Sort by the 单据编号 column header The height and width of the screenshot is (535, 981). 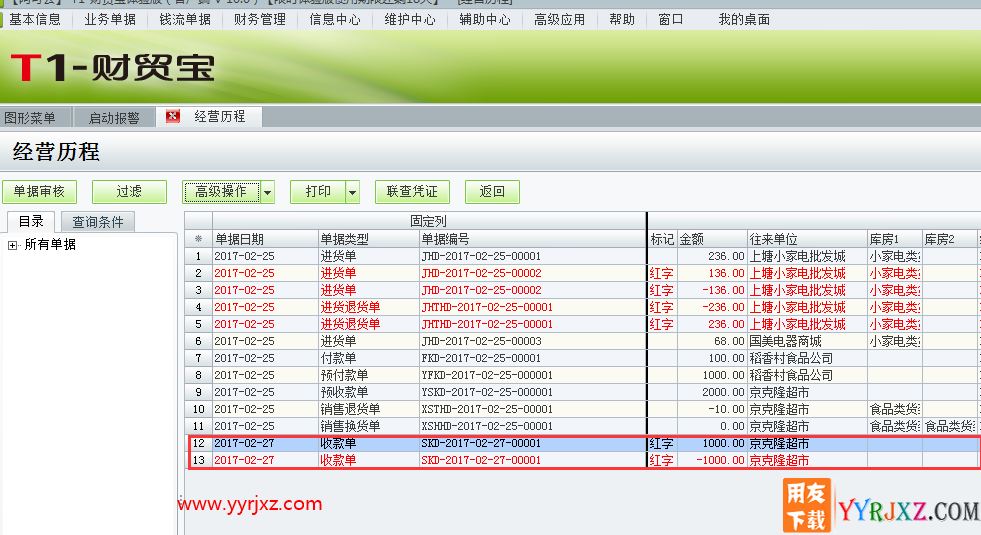point(532,239)
